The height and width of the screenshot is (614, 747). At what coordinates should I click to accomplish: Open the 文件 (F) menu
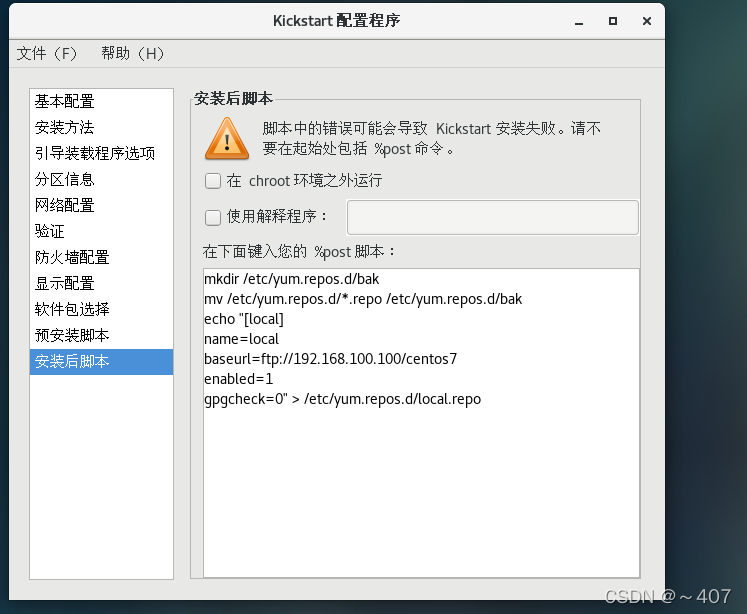click(47, 53)
